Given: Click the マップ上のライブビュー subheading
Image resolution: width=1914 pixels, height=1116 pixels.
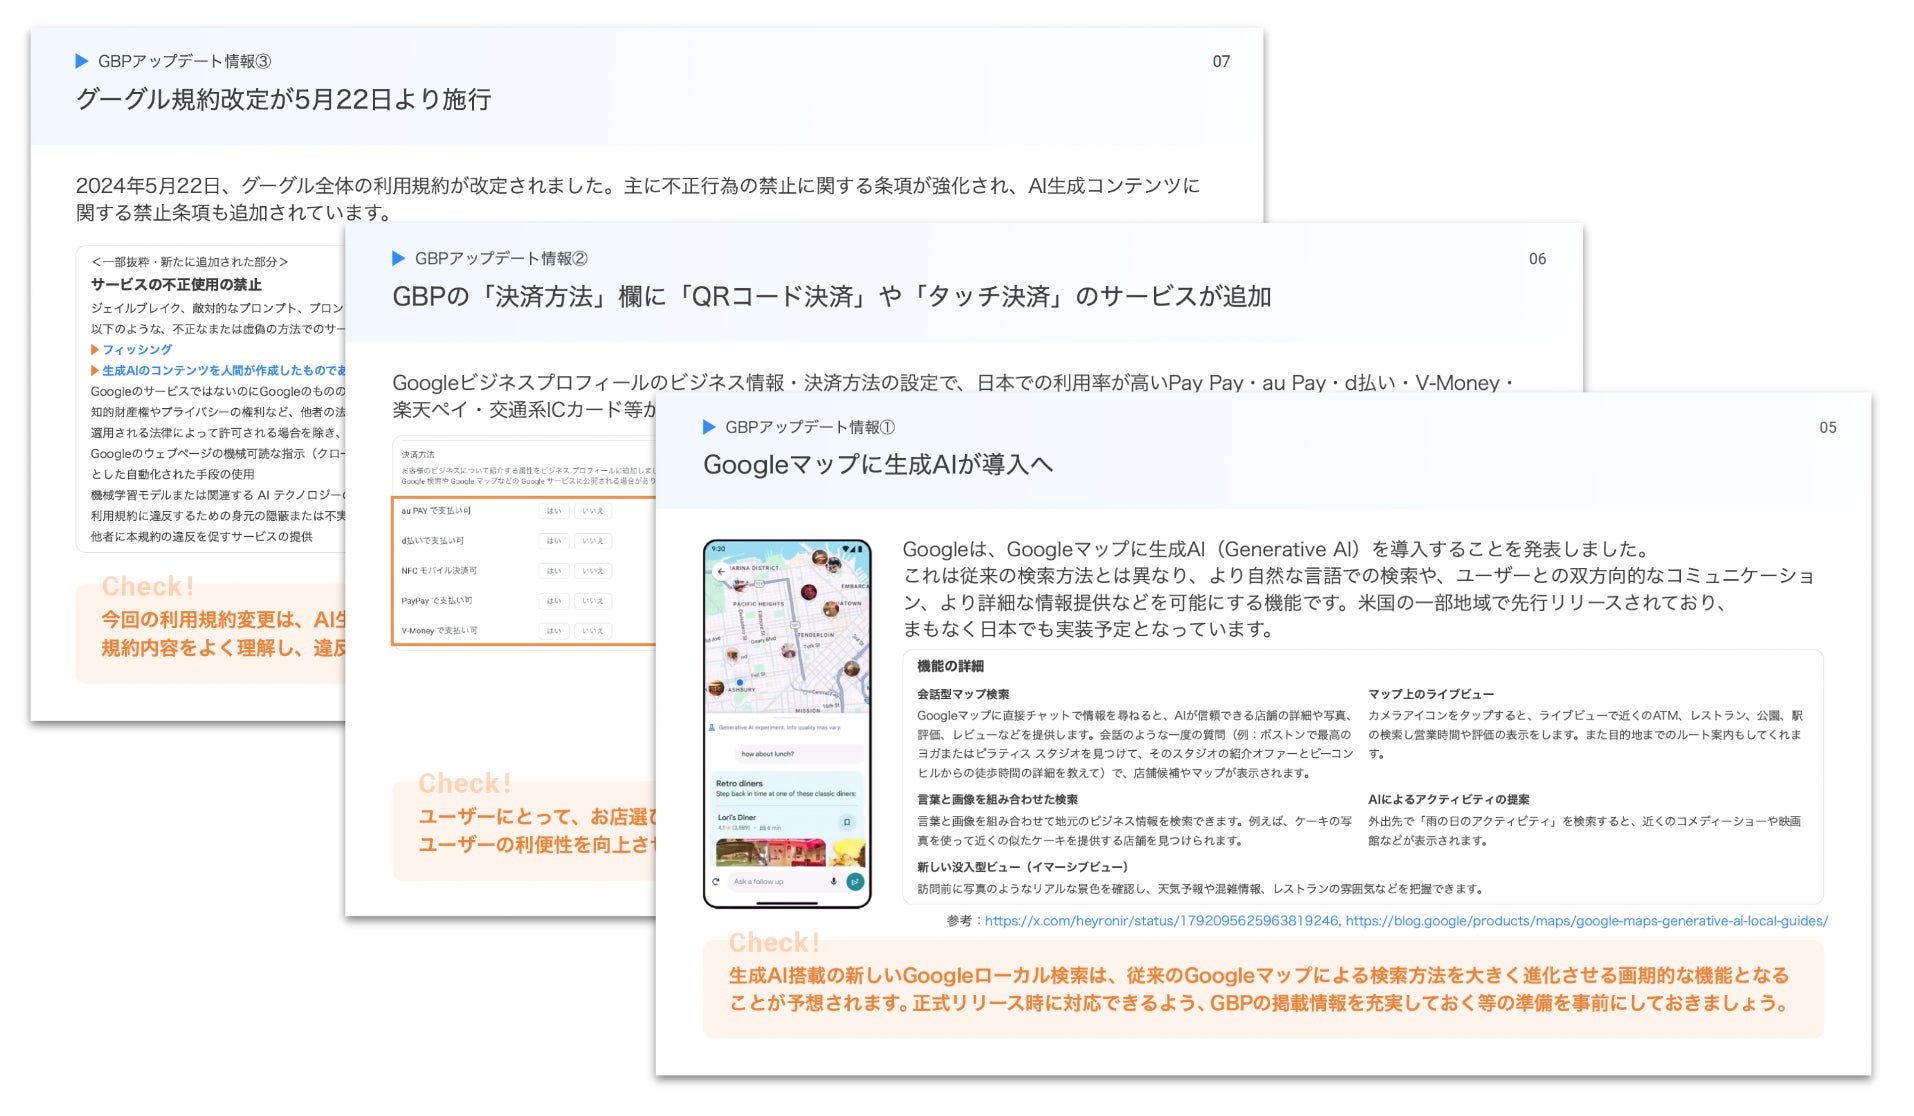Looking at the screenshot, I should (1431, 694).
